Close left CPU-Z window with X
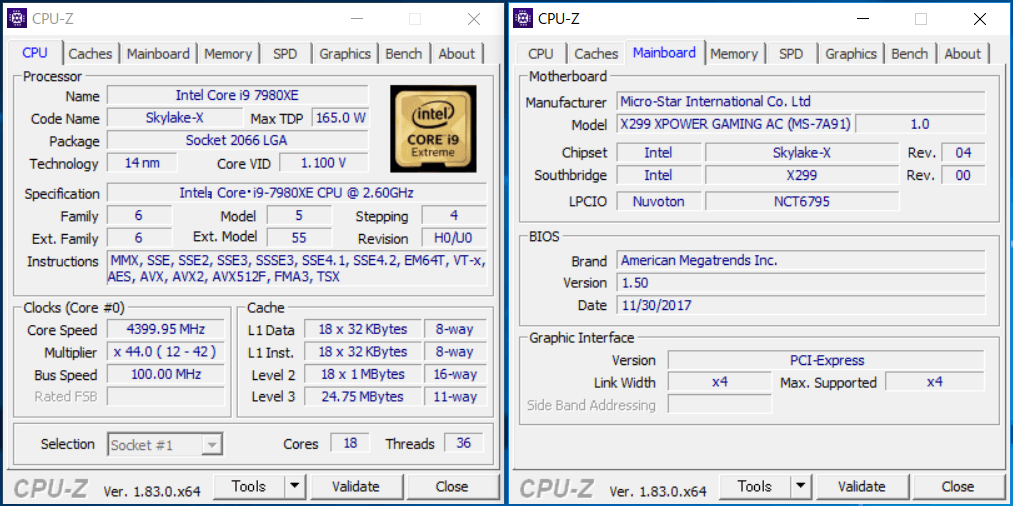 click(x=474, y=19)
